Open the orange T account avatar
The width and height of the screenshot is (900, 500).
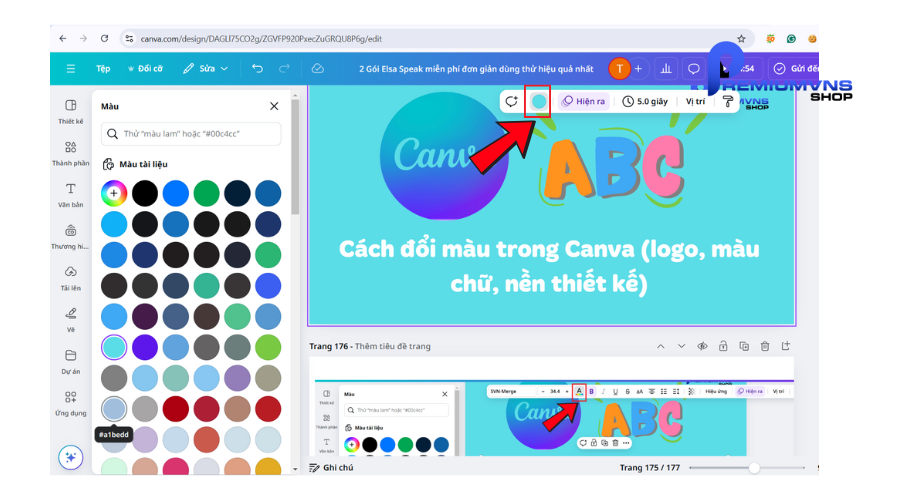click(619, 68)
